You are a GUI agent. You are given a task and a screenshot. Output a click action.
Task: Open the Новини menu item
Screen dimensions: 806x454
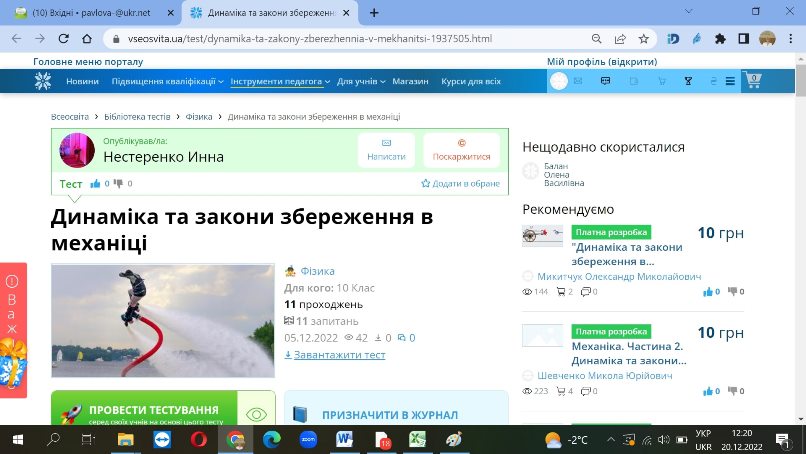82,81
